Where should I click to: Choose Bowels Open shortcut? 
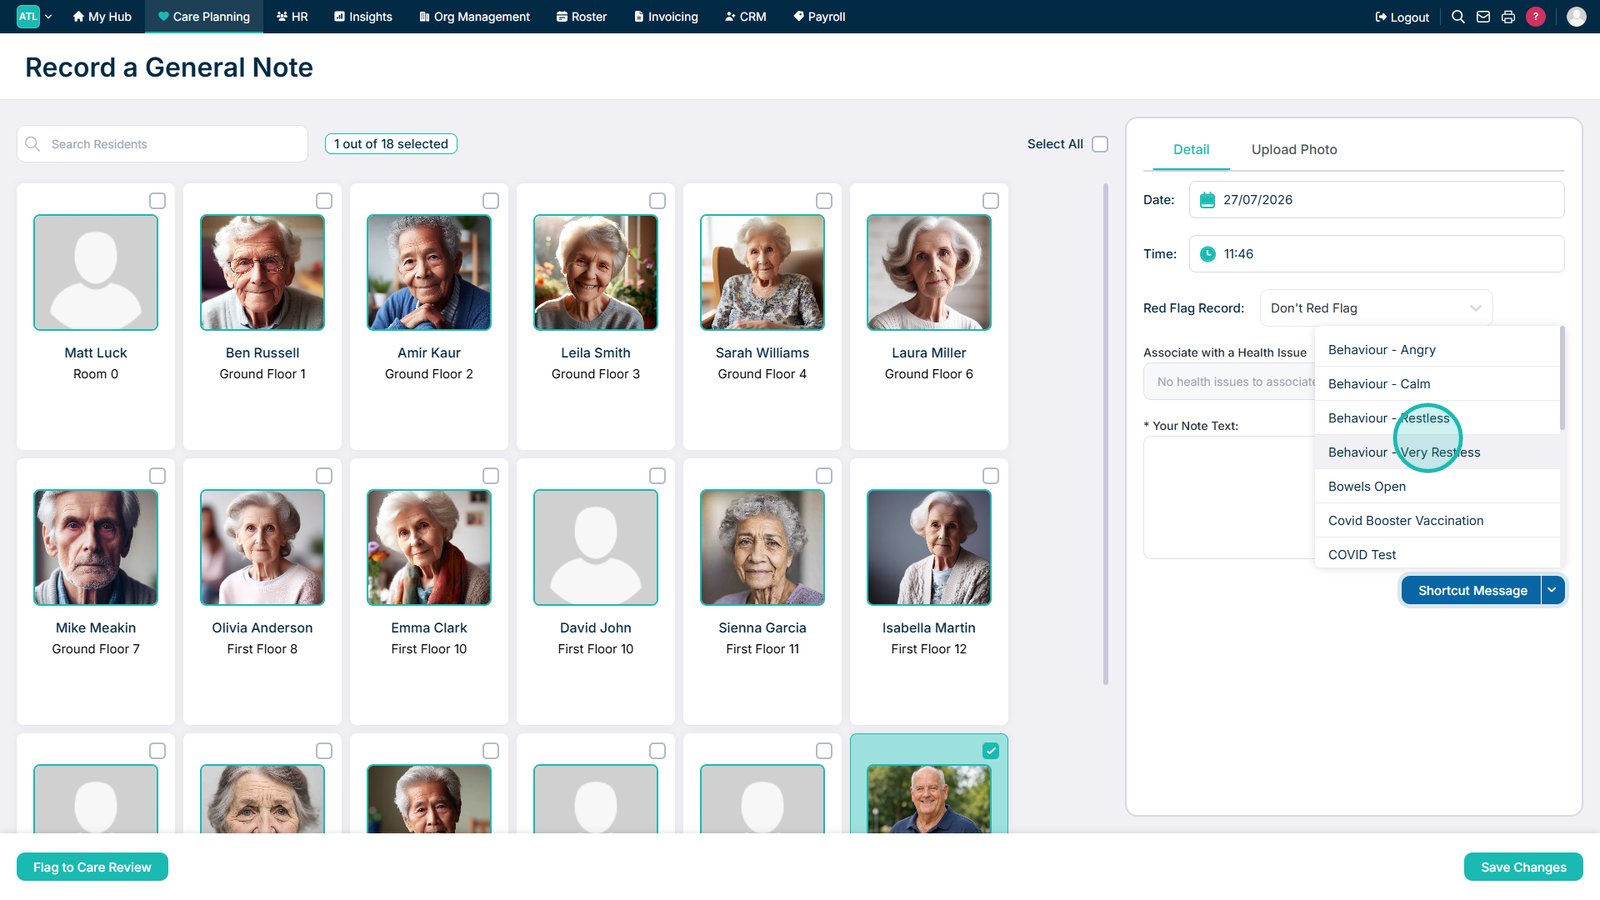(1437, 486)
